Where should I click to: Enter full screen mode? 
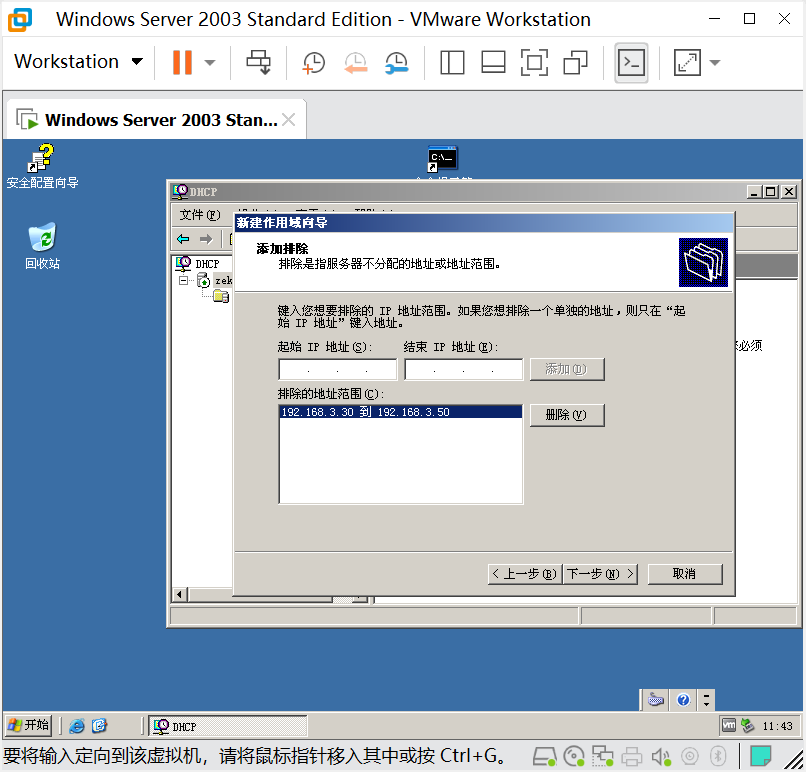pyautogui.click(x=534, y=63)
